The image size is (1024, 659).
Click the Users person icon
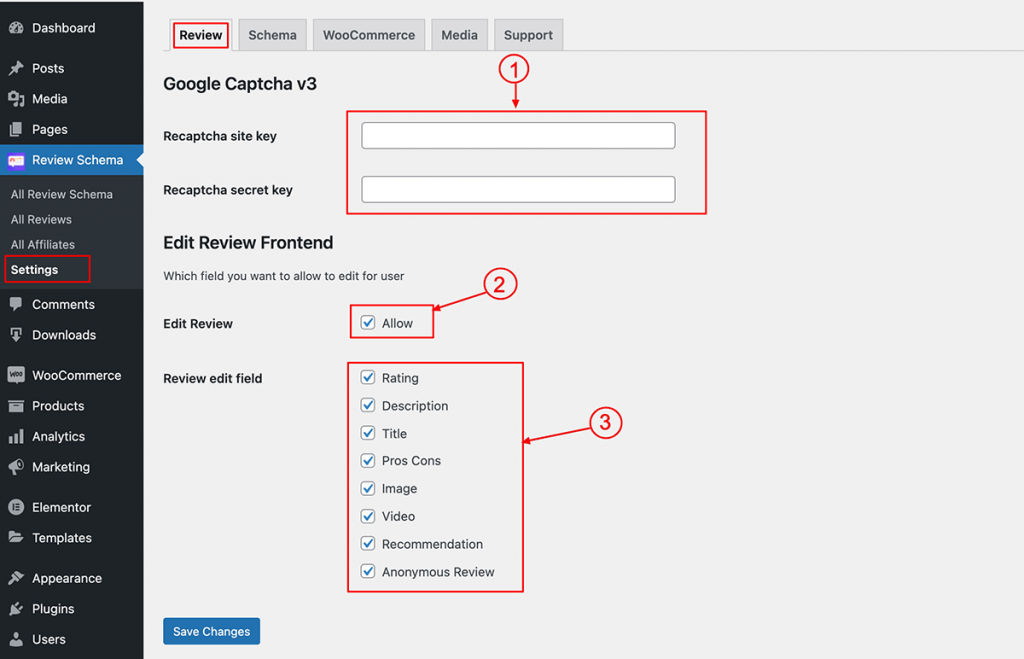16,639
